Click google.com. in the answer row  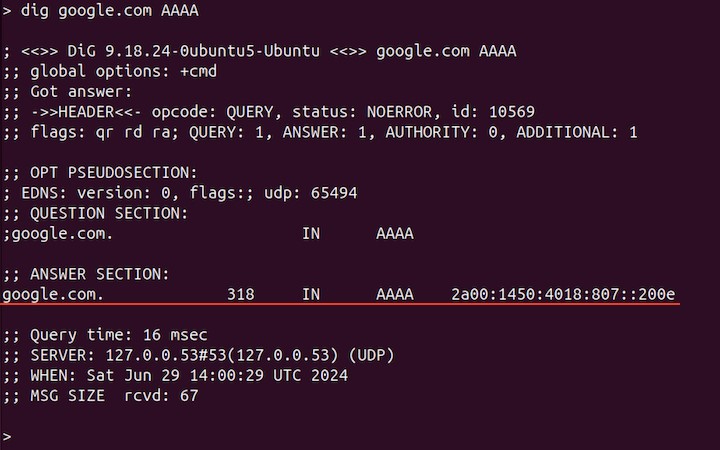[x=52, y=295]
